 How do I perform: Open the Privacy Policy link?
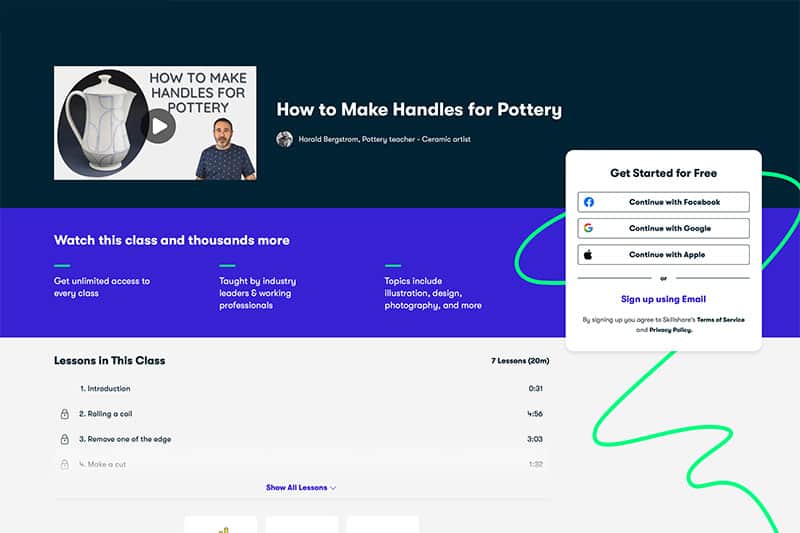[670, 330]
